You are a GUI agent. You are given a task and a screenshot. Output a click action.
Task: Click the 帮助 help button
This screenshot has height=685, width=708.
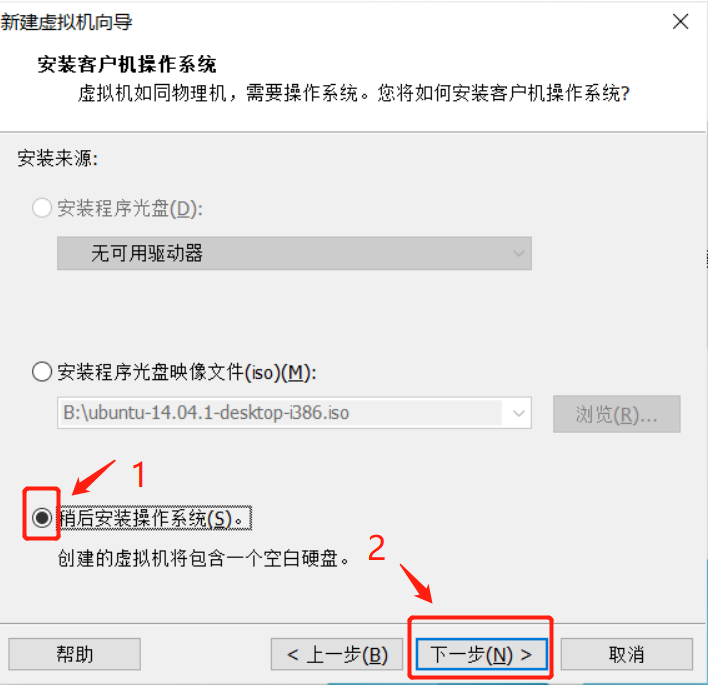coord(75,654)
